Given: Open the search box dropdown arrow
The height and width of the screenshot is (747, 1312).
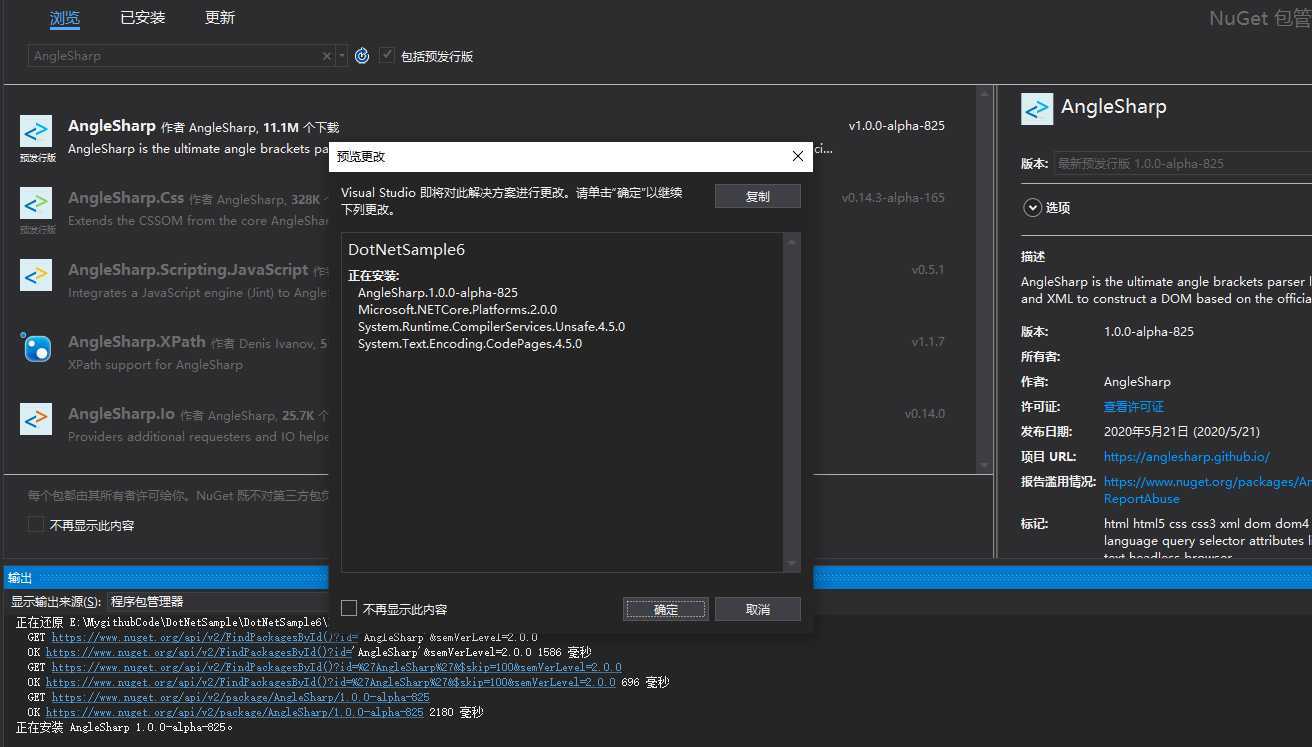Looking at the screenshot, I should pyautogui.click(x=342, y=56).
